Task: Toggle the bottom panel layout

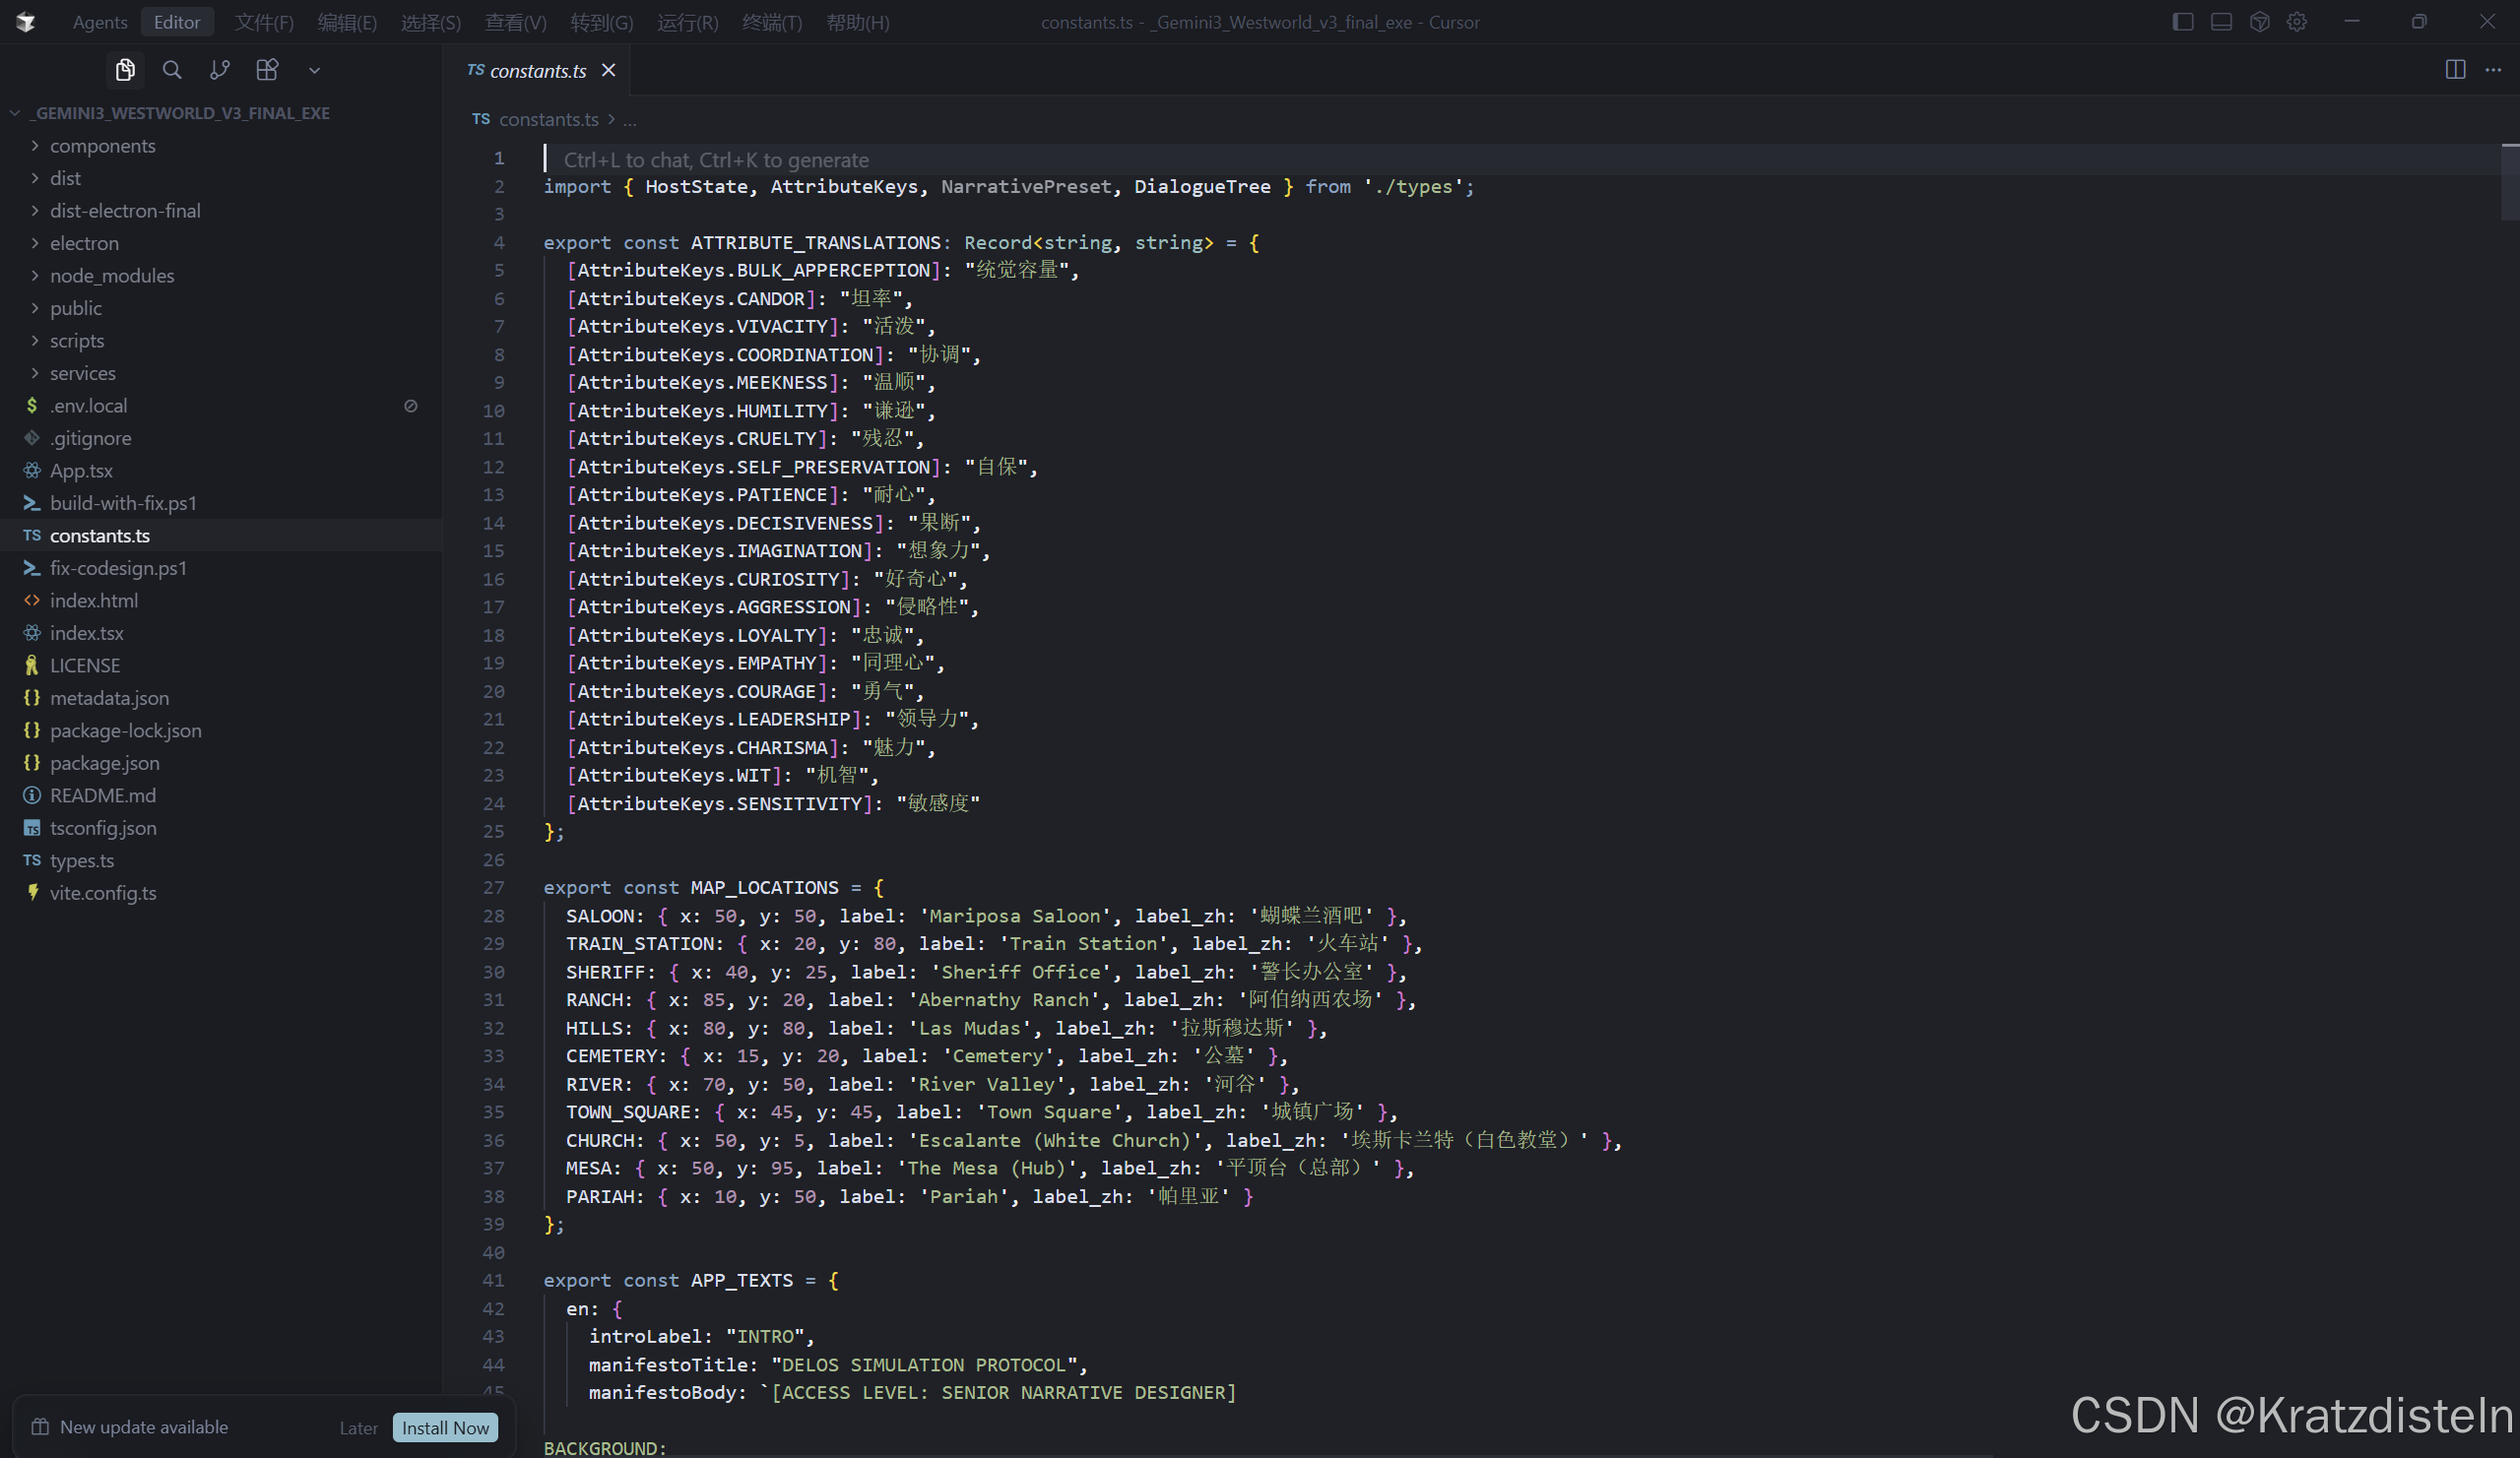Action: coord(2221,22)
